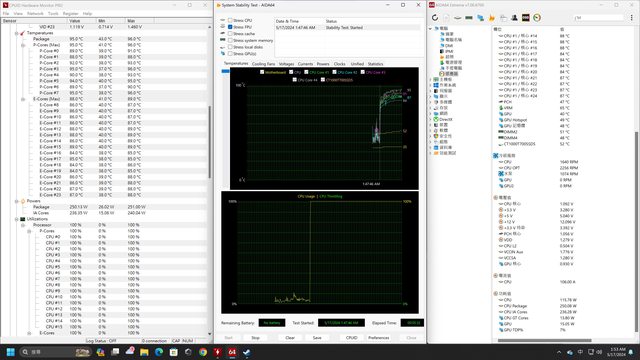Open the three-dot menu in AIDA64 Extreme
Viewport: 640px width, 360px height.
631,18
